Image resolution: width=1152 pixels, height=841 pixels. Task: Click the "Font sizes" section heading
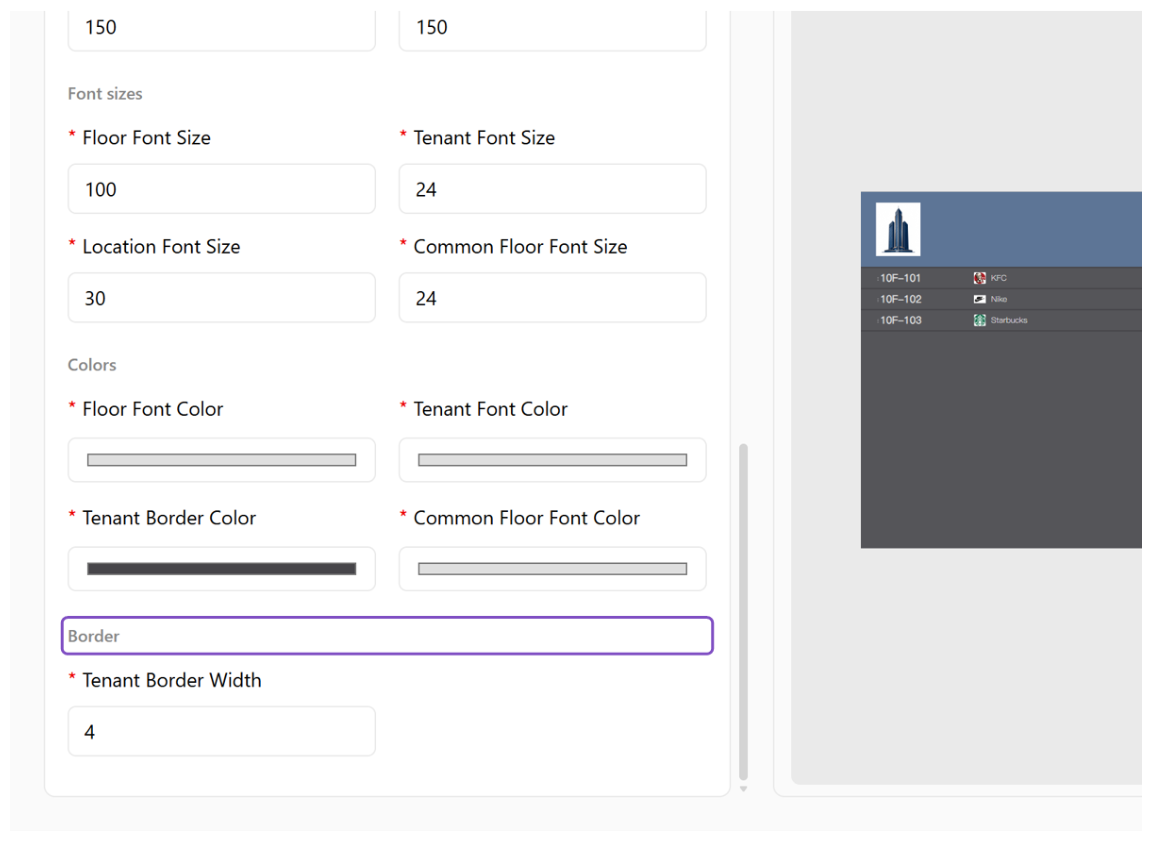click(x=105, y=94)
